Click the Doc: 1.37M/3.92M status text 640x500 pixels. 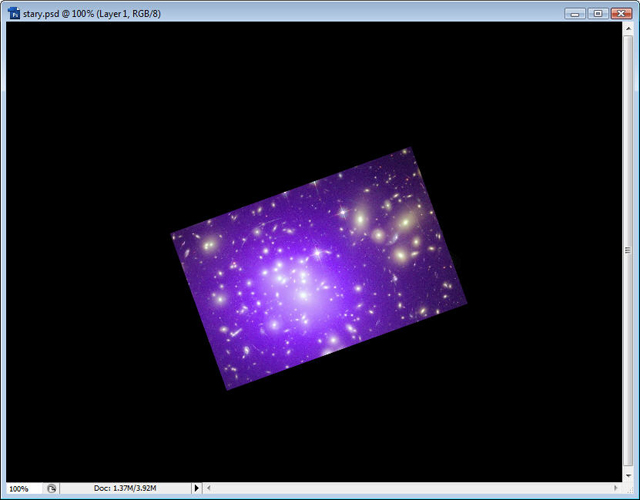pos(125,488)
